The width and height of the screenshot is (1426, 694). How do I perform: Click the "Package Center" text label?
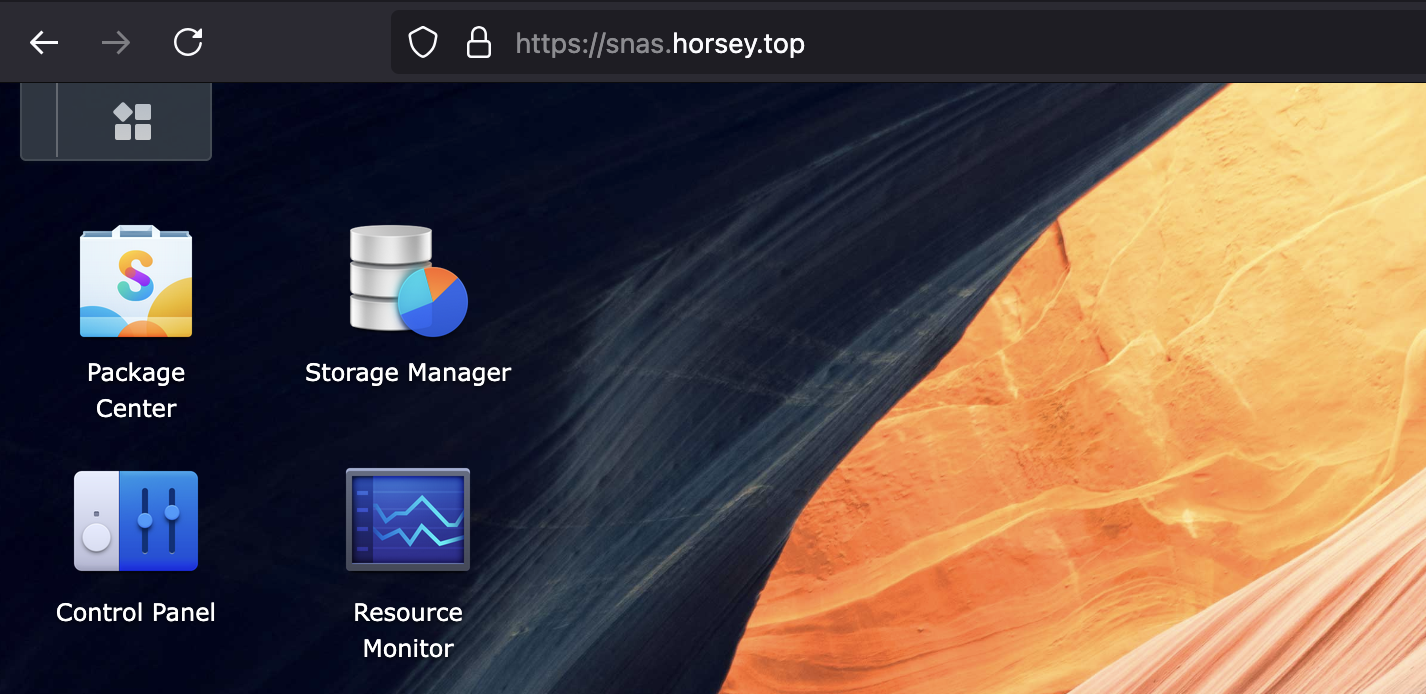click(136, 390)
